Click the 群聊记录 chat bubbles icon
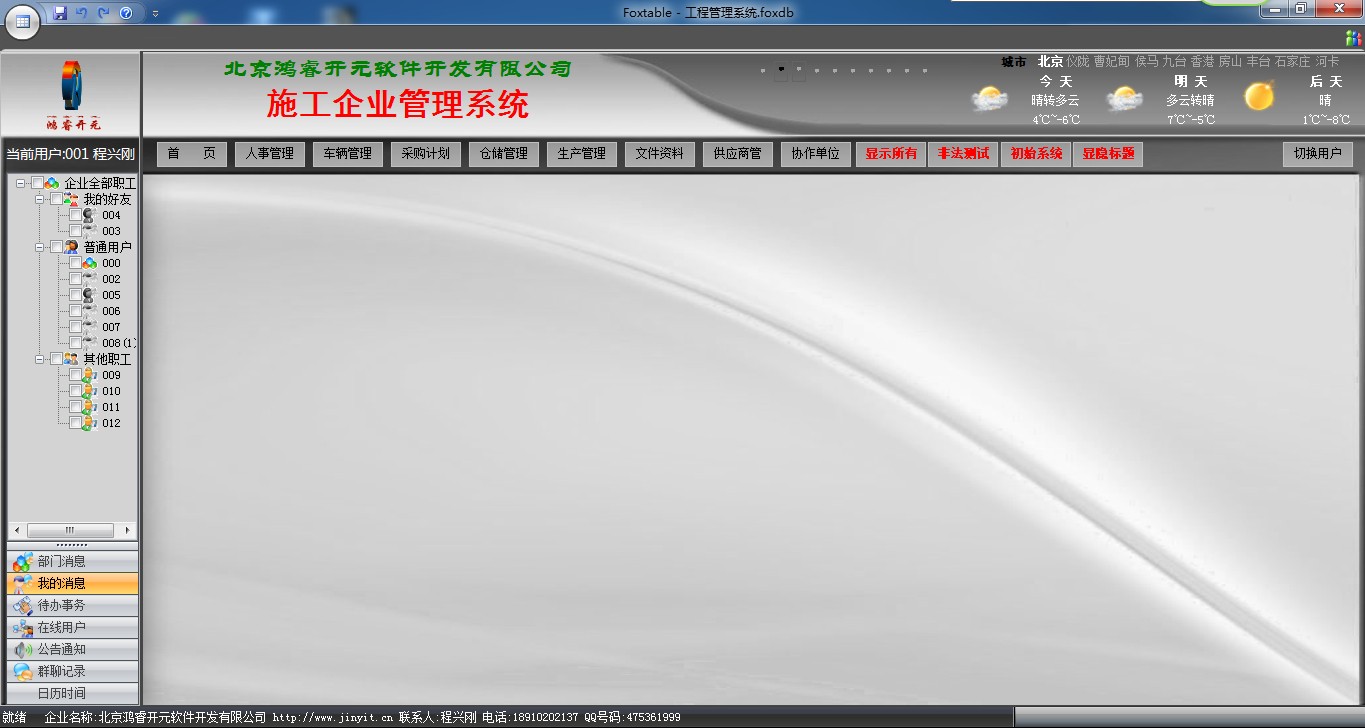 point(22,672)
